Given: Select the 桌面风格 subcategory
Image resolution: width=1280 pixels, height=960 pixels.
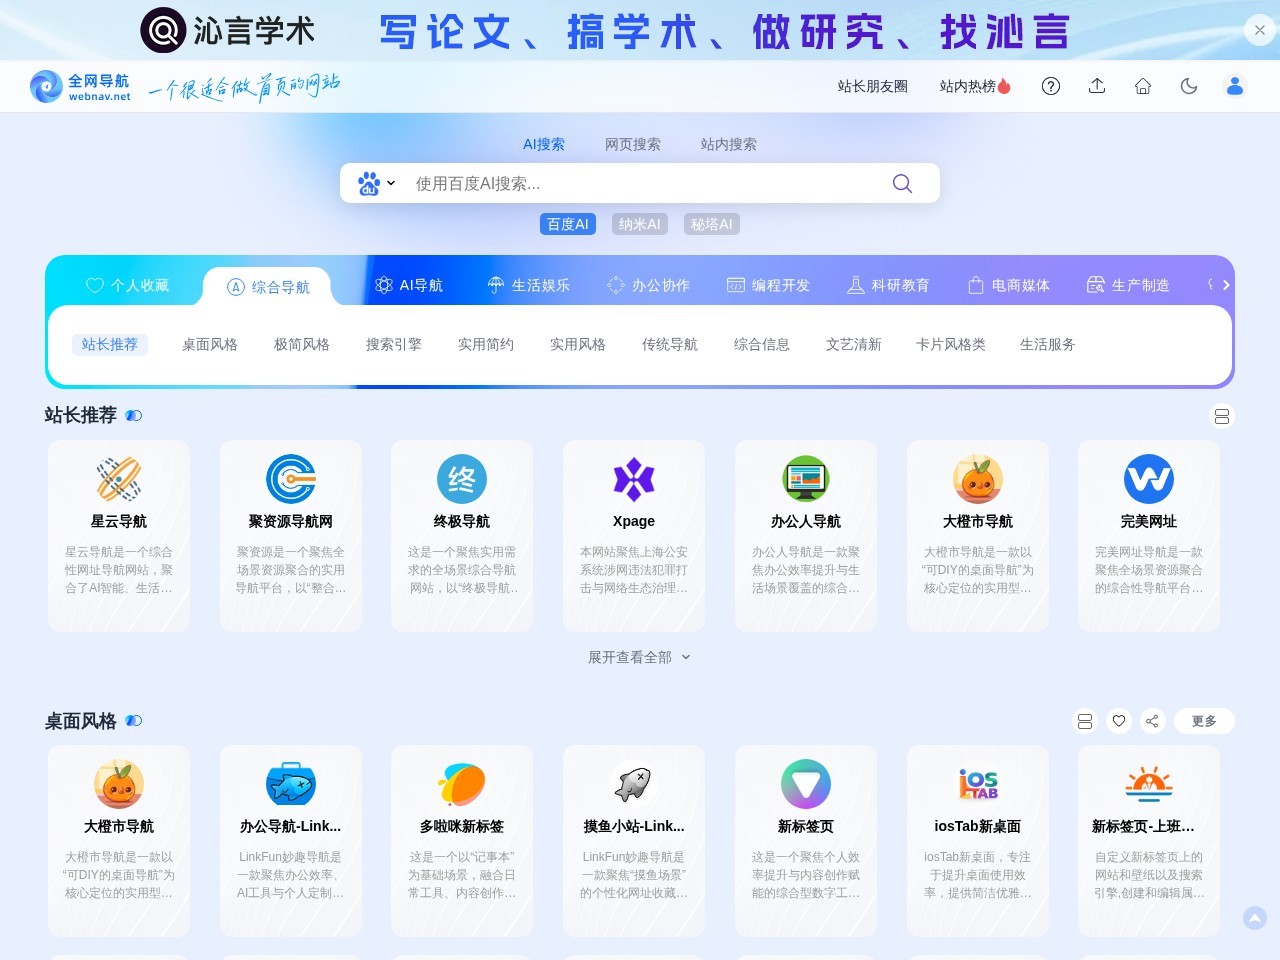Looking at the screenshot, I should [x=210, y=344].
